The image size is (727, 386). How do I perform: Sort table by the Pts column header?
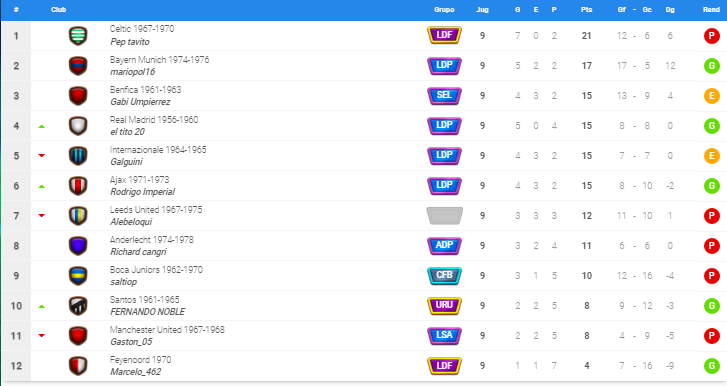click(587, 9)
